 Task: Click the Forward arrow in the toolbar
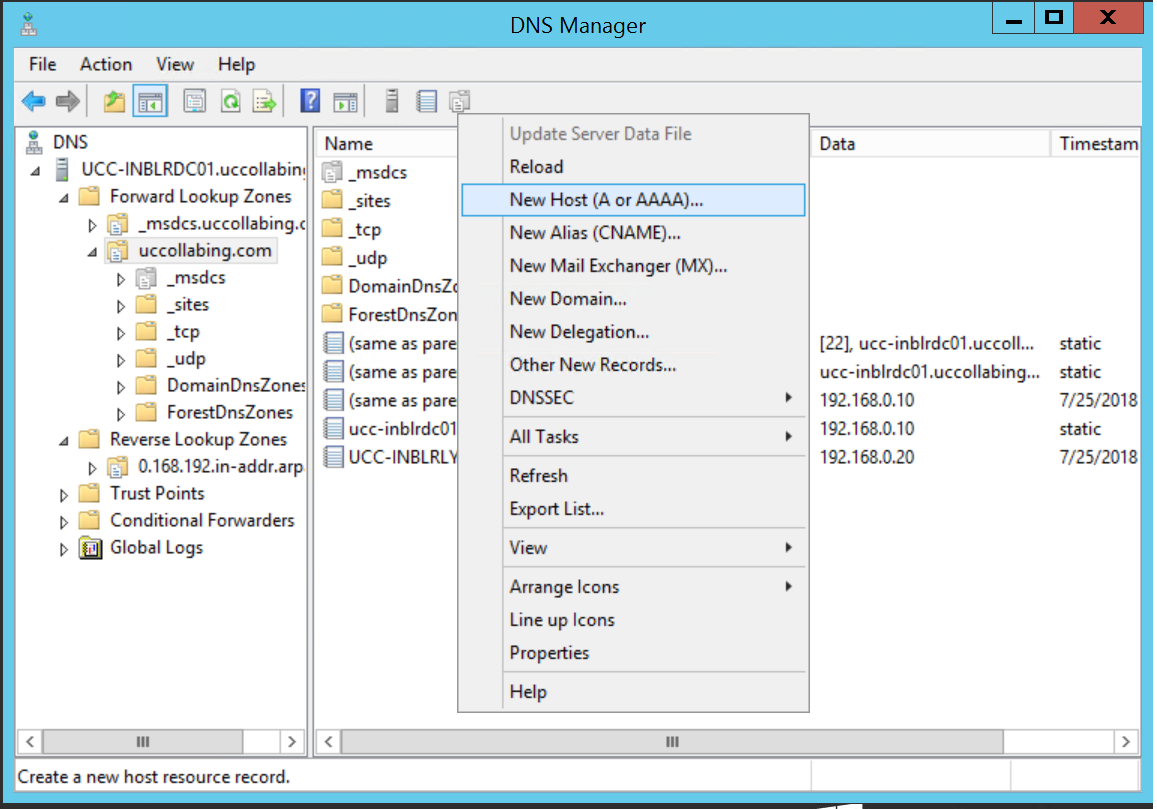(x=68, y=101)
